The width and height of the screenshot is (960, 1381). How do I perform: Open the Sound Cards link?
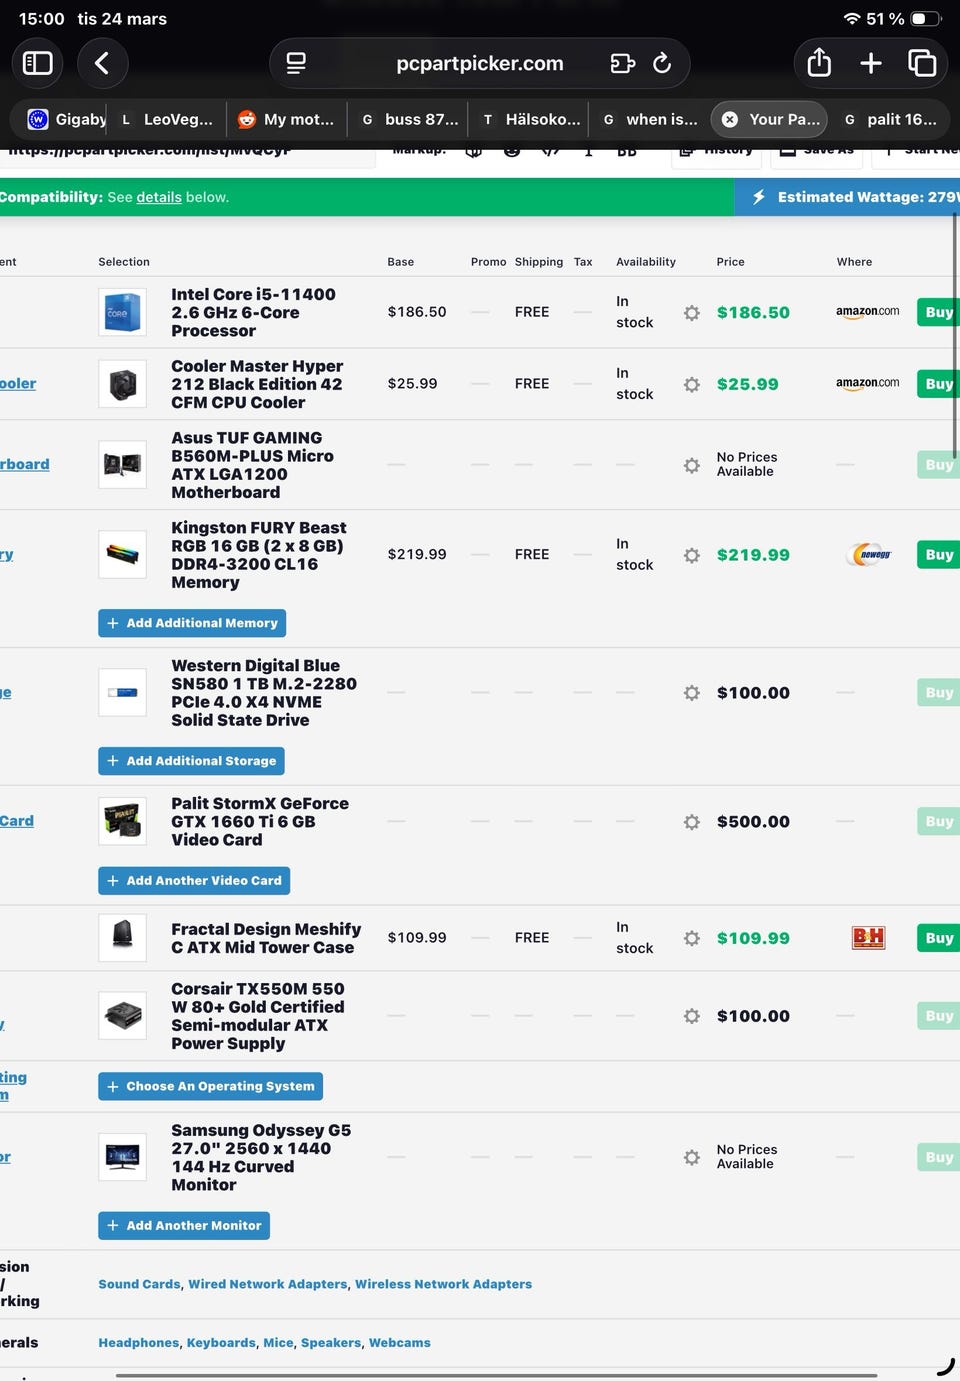click(139, 1284)
